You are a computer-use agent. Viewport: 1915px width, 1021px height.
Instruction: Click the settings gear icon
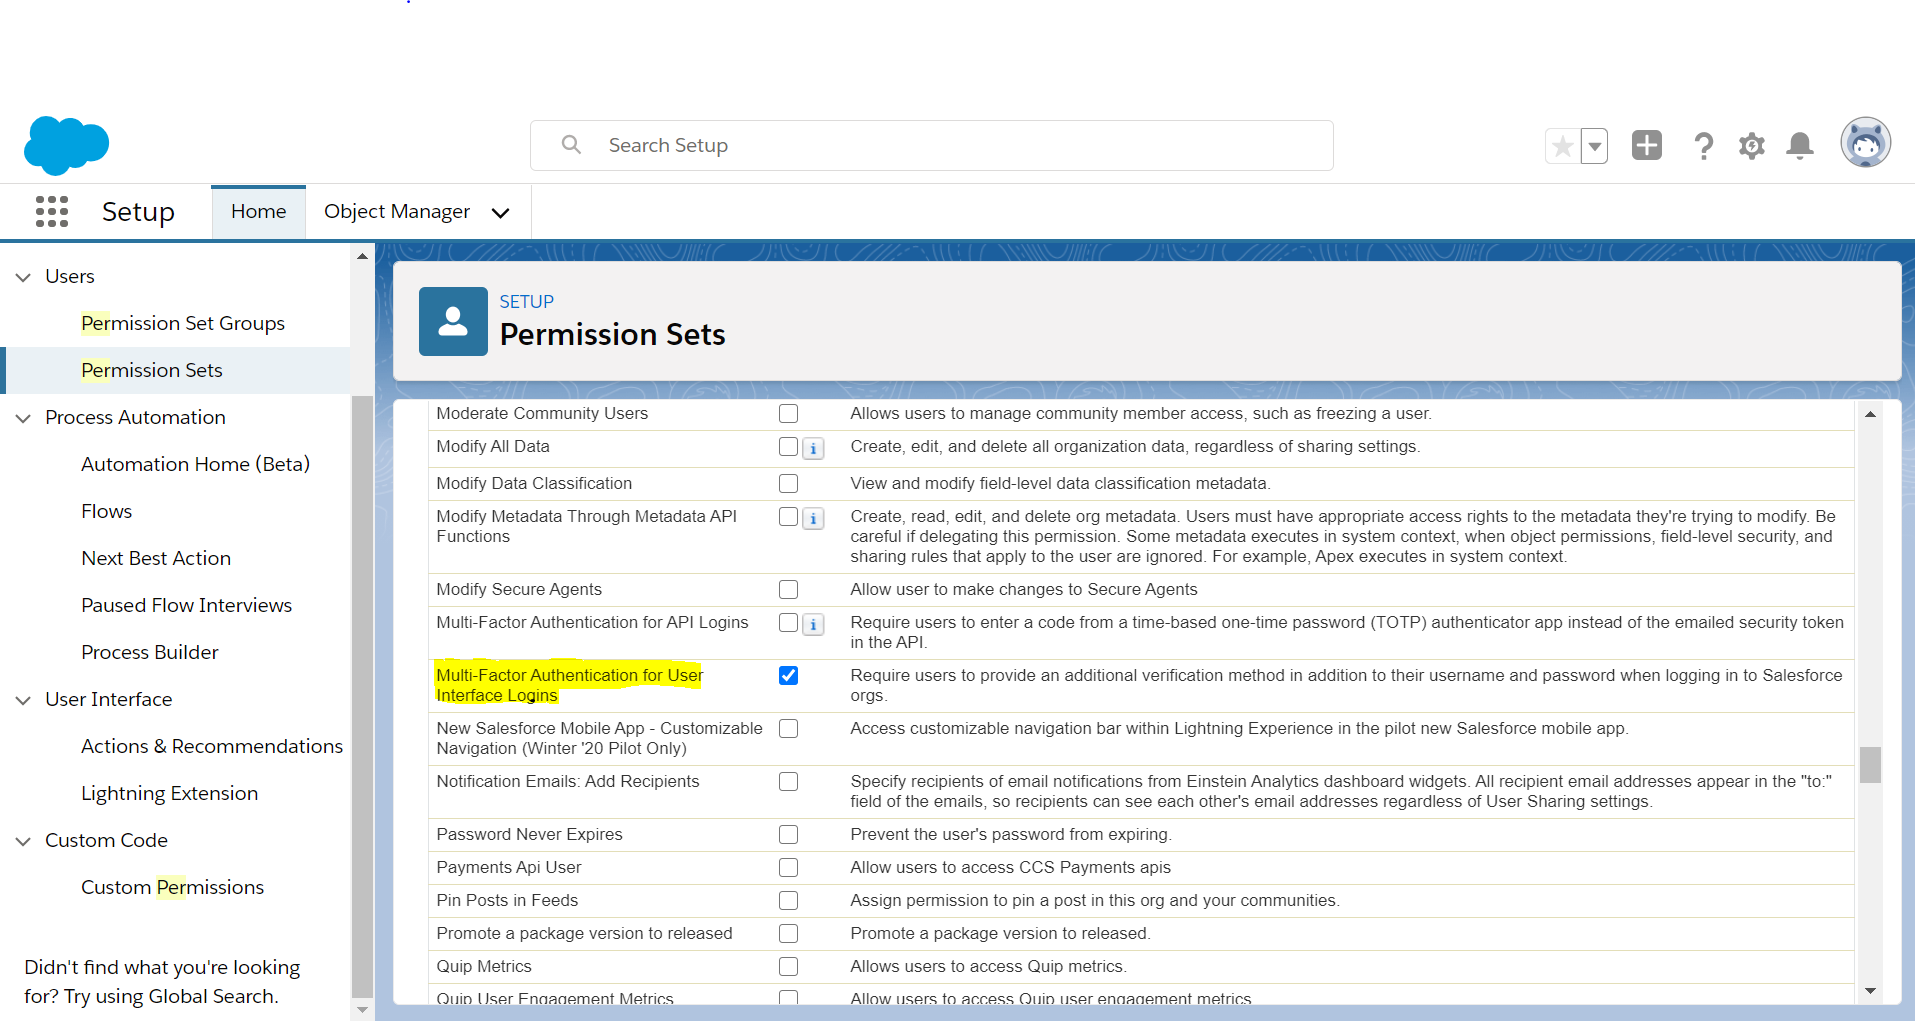click(1752, 145)
